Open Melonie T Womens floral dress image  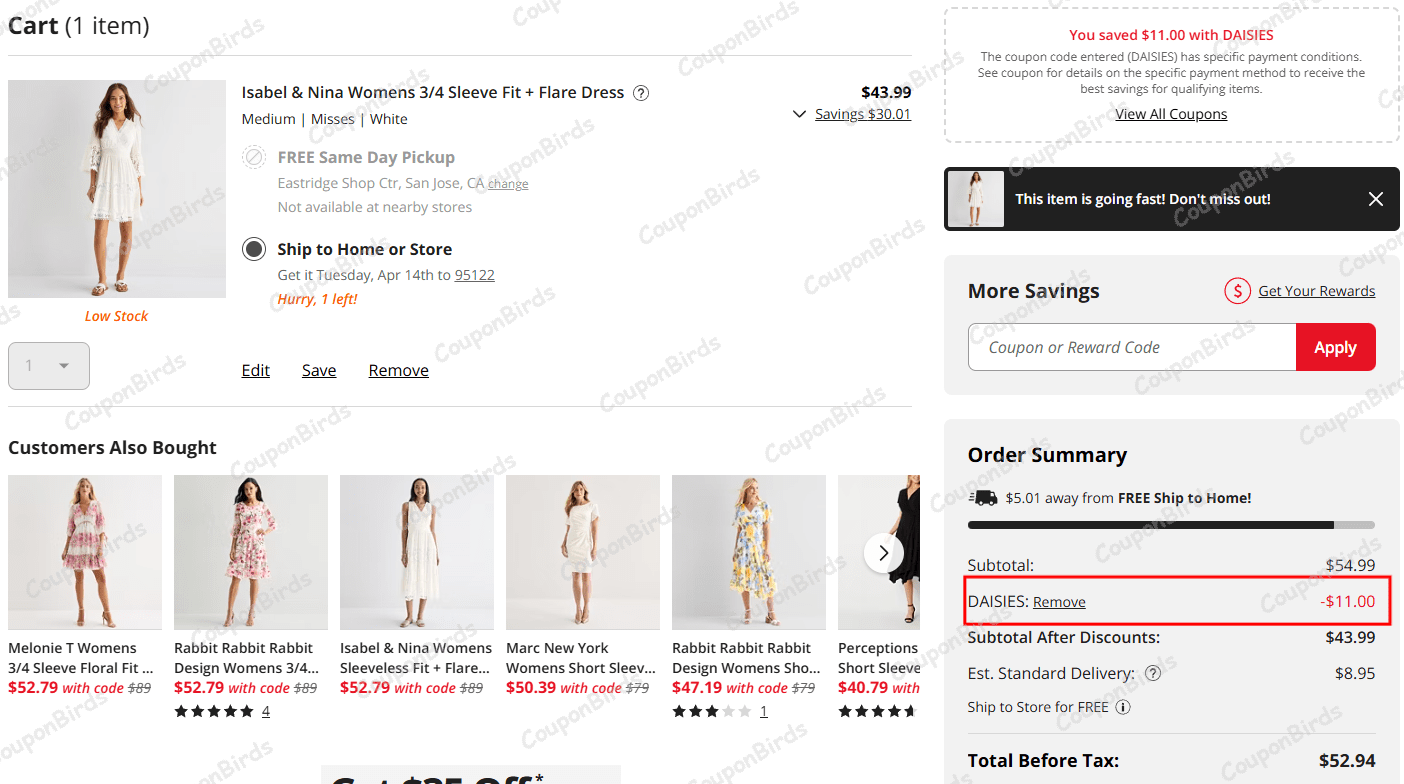click(x=85, y=552)
